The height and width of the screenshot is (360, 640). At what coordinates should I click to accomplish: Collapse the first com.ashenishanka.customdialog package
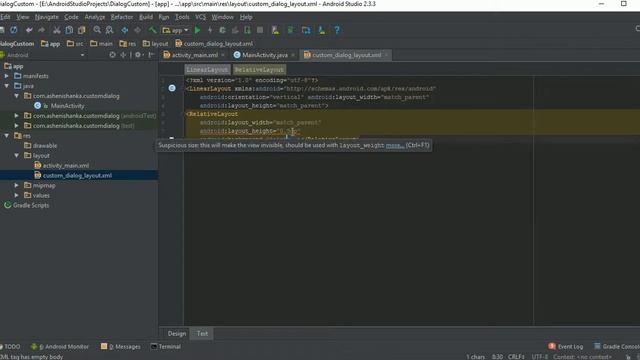17,96
